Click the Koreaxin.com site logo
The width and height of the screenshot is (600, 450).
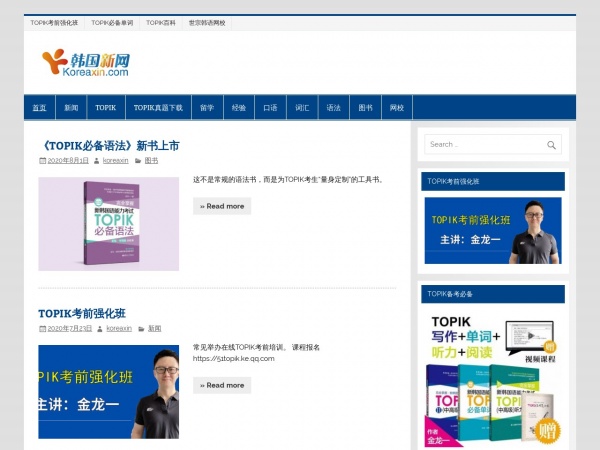tap(86, 62)
